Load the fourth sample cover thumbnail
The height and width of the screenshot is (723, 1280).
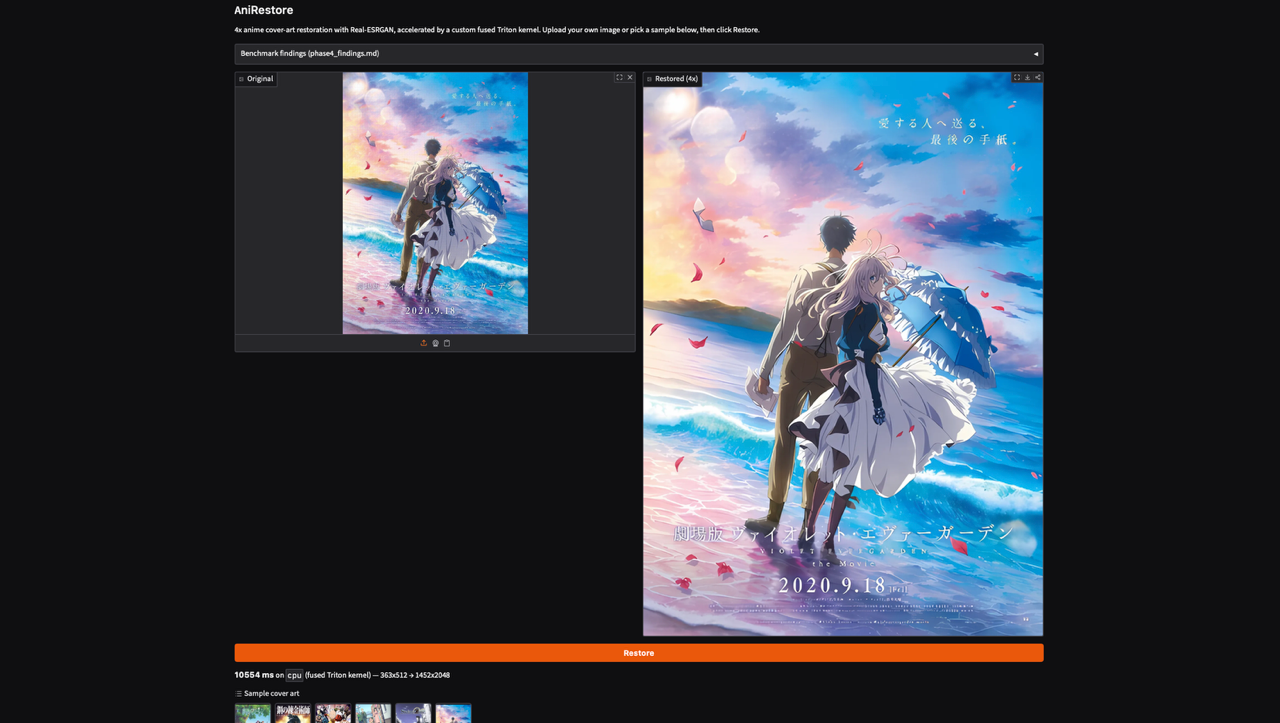(x=373, y=713)
